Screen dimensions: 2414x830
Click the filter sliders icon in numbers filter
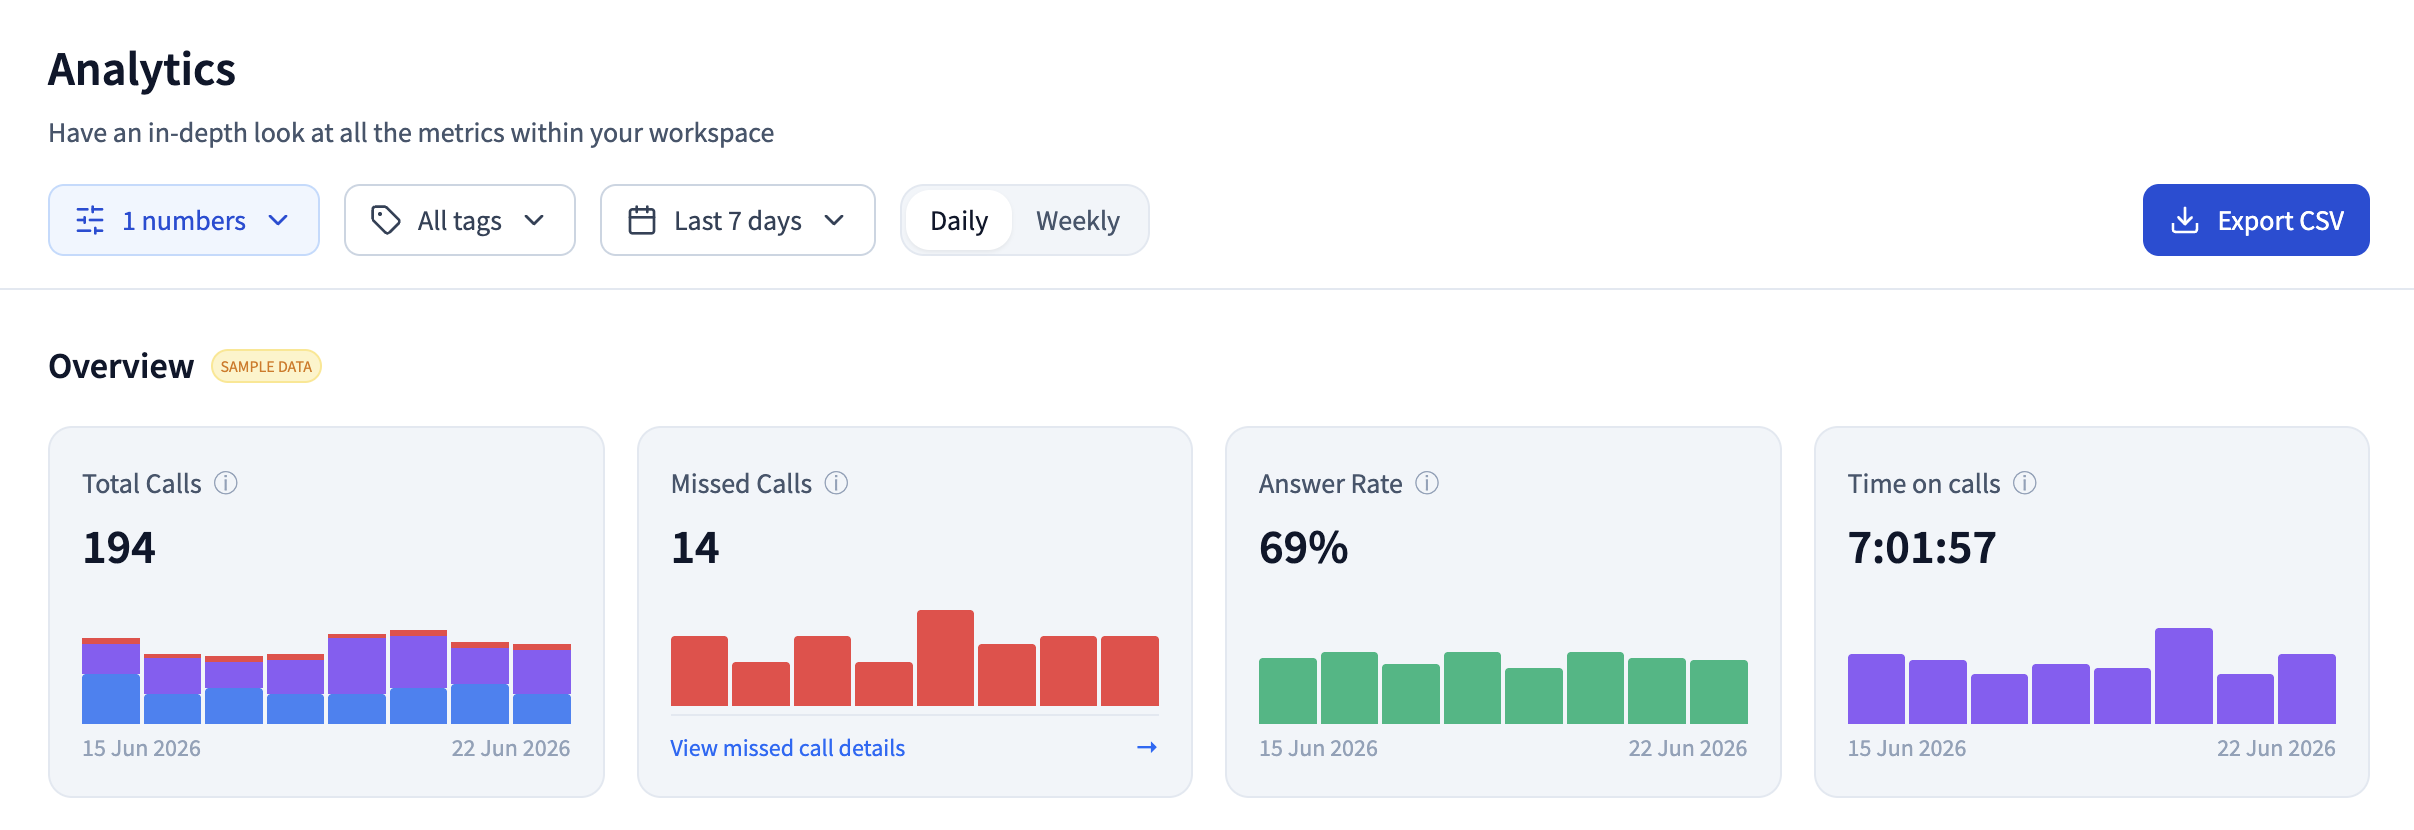[90, 220]
